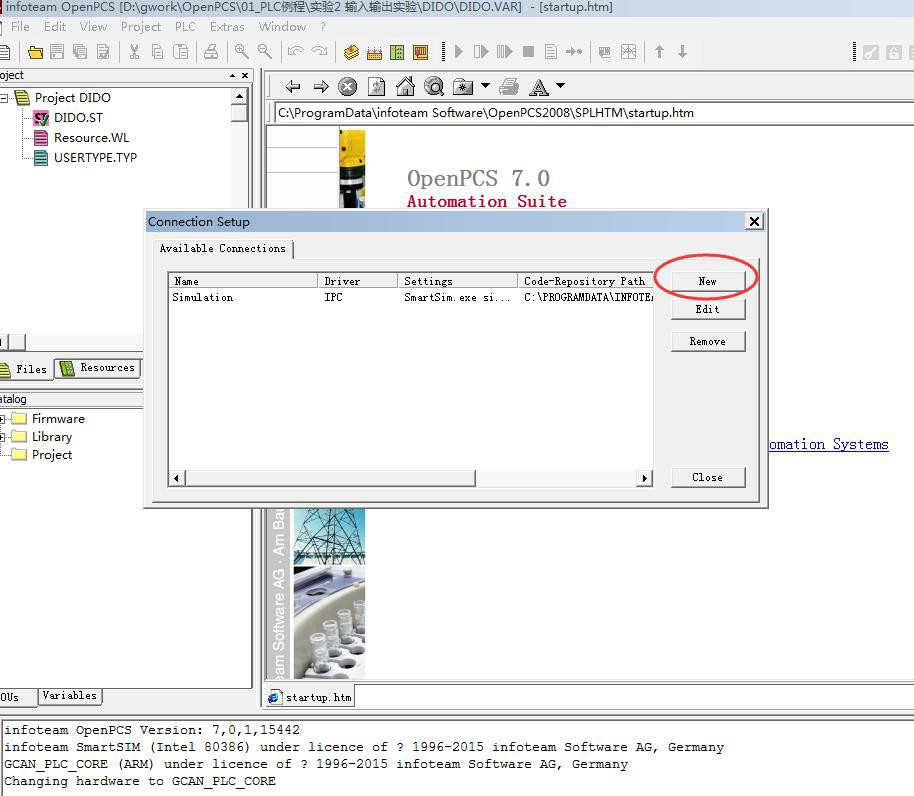Image resolution: width=914 pixels, height=796 pixels.
Task: Expand the Library catalog folder
Action: pos(3,437)
